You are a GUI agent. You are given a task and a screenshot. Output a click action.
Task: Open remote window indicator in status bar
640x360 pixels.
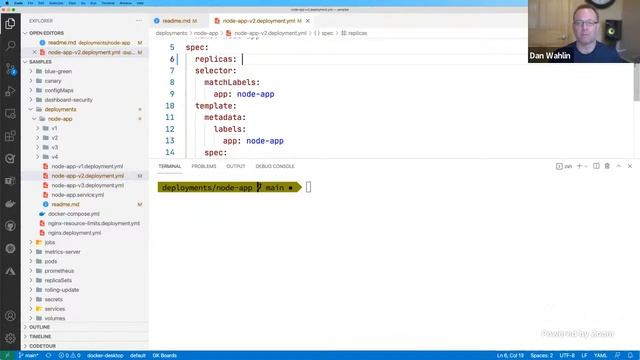coord(7,356)
